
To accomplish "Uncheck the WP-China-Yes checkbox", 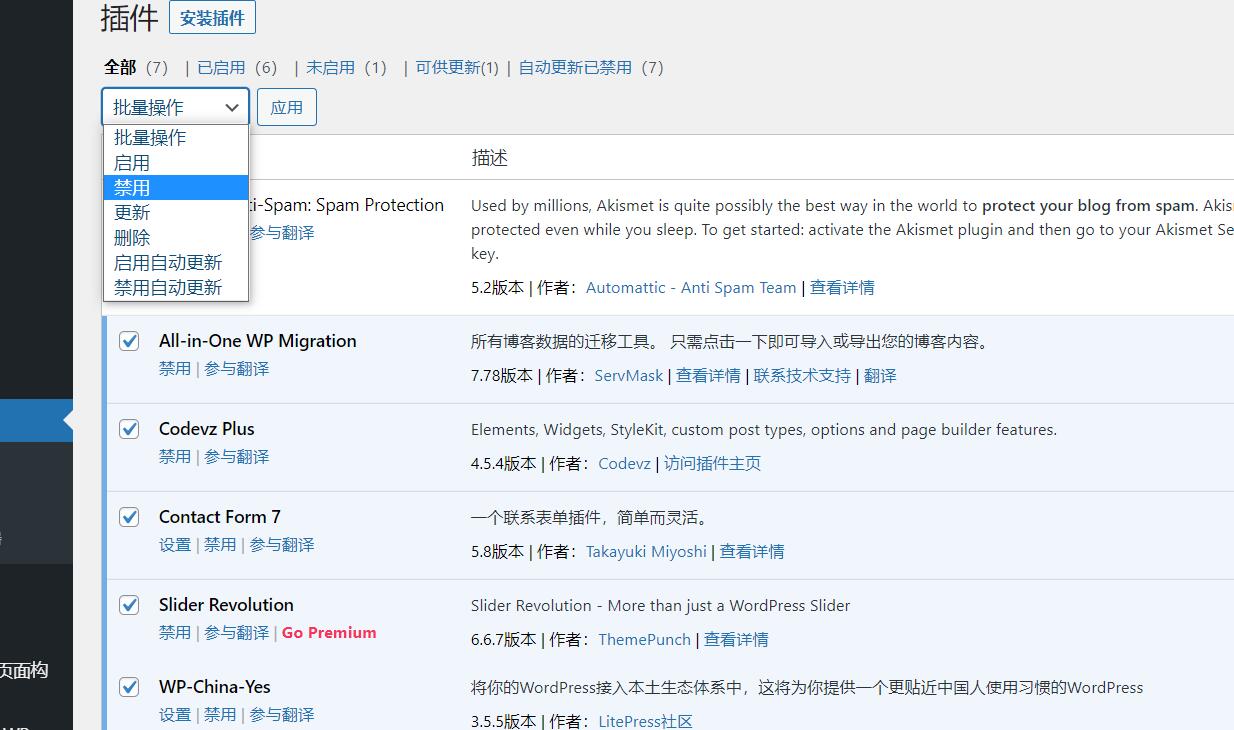I will point(129,687).
